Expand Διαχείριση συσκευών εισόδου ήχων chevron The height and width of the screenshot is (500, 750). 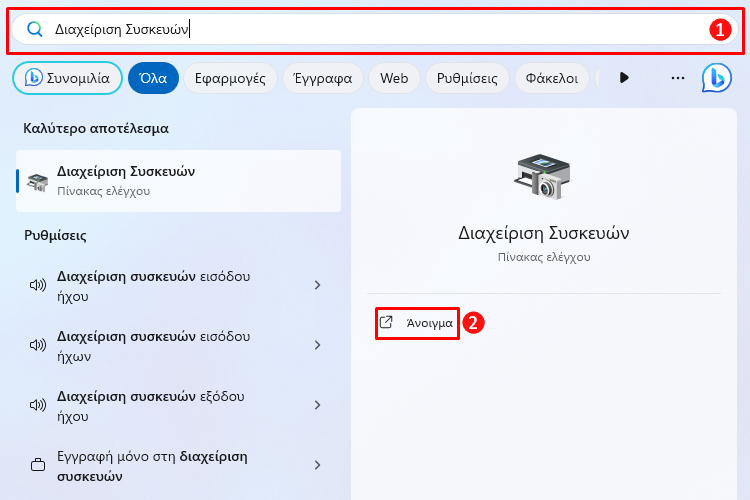click(x=318, y=345)
